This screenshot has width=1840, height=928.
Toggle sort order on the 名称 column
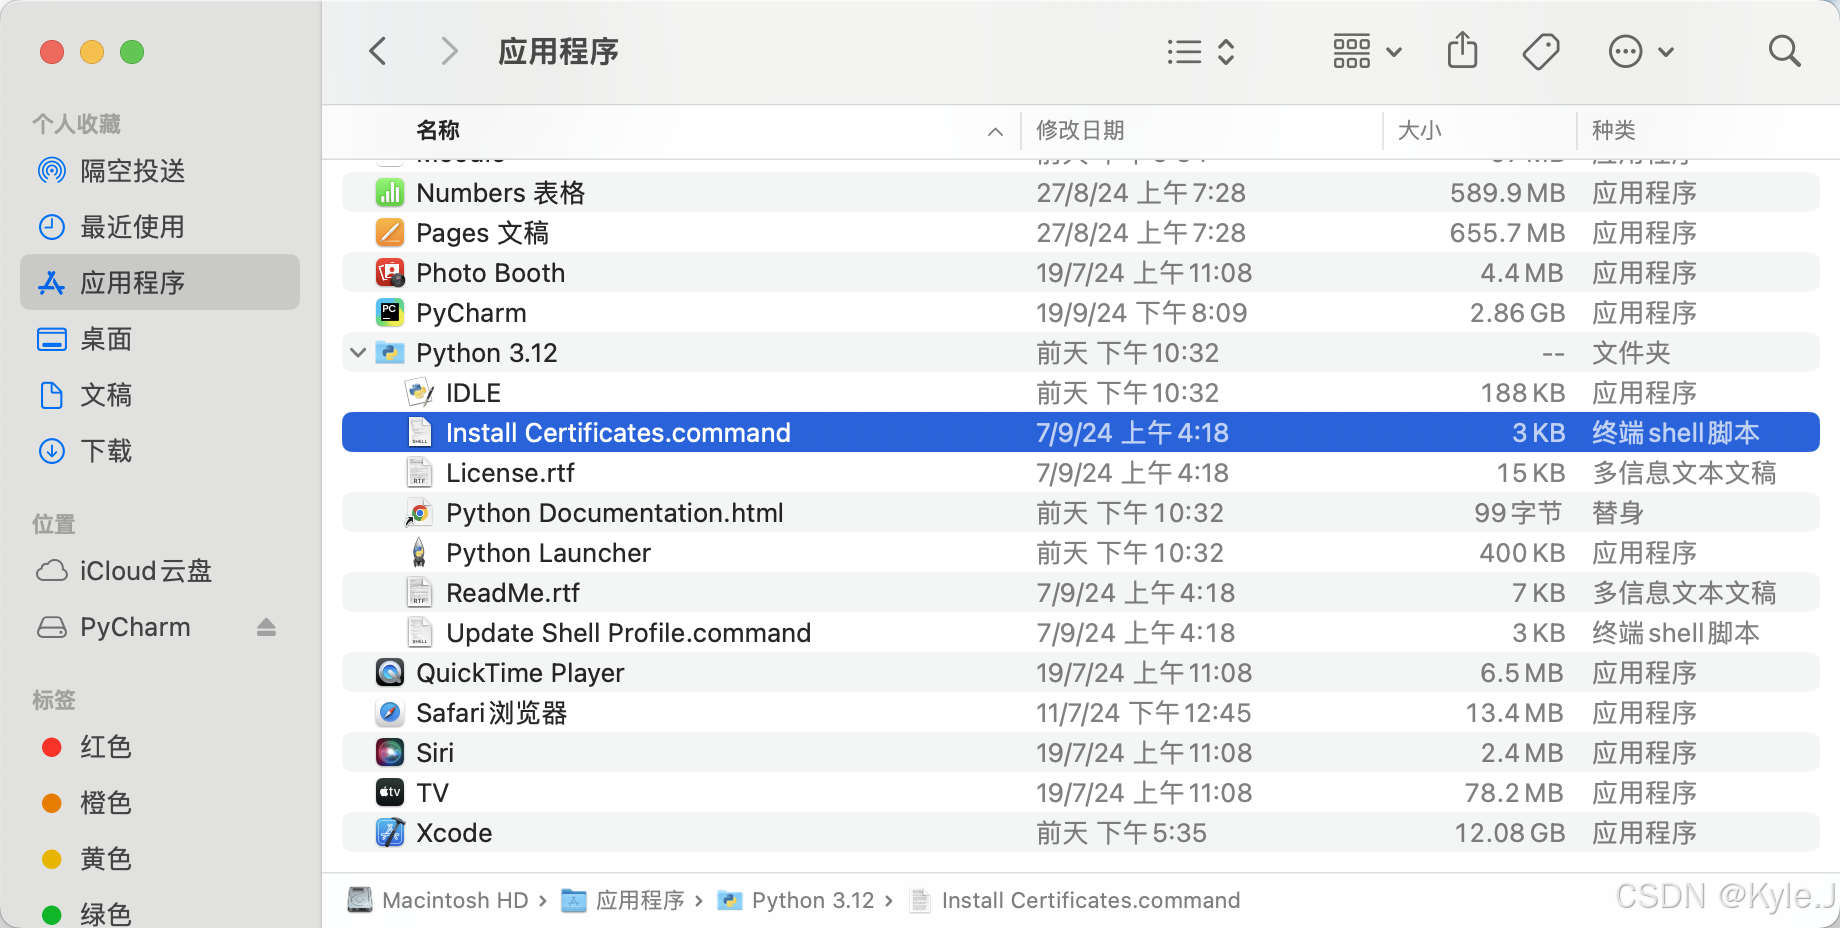(435, 130)
